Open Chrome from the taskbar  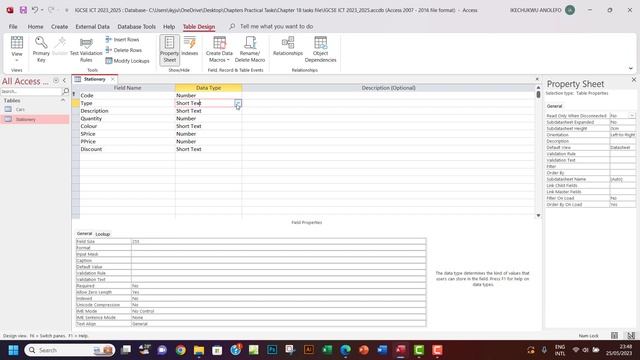click(x=180, y=350)
